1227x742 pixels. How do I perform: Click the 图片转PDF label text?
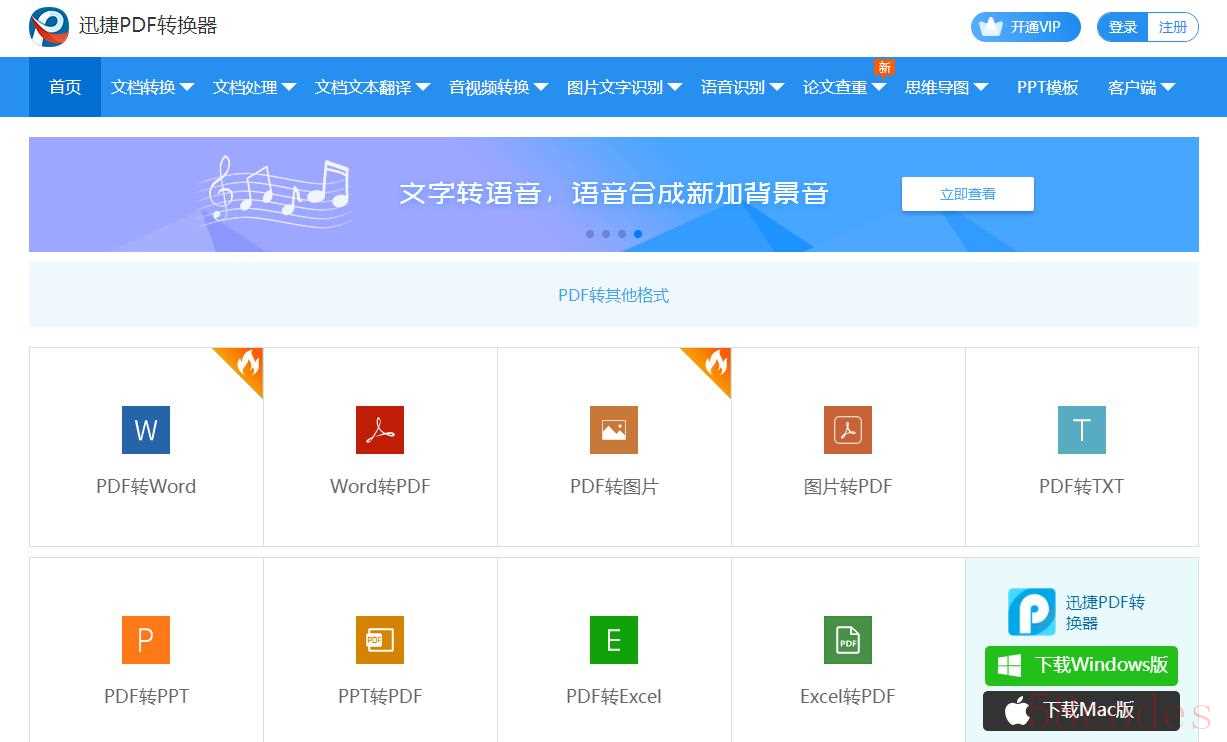click(x=848, y=487)
